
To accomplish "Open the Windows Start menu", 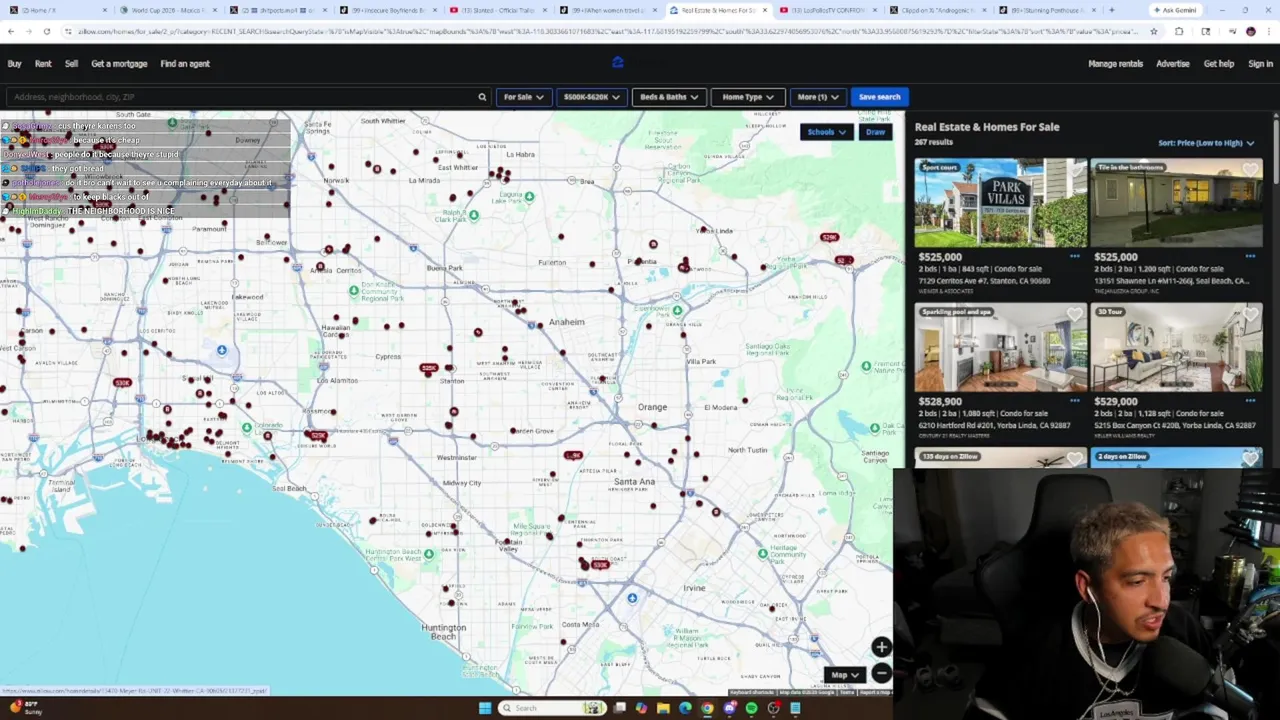I will (x=485, y=708).
